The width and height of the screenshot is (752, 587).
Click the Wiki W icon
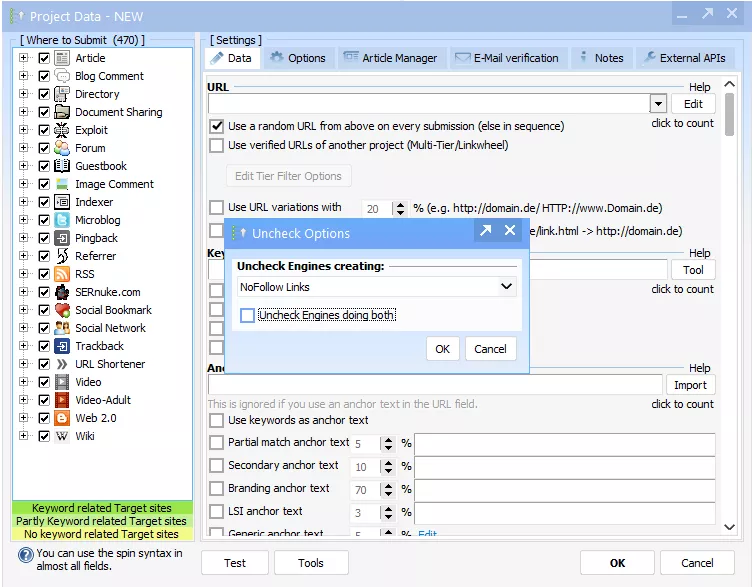click(x=62, y=436)
